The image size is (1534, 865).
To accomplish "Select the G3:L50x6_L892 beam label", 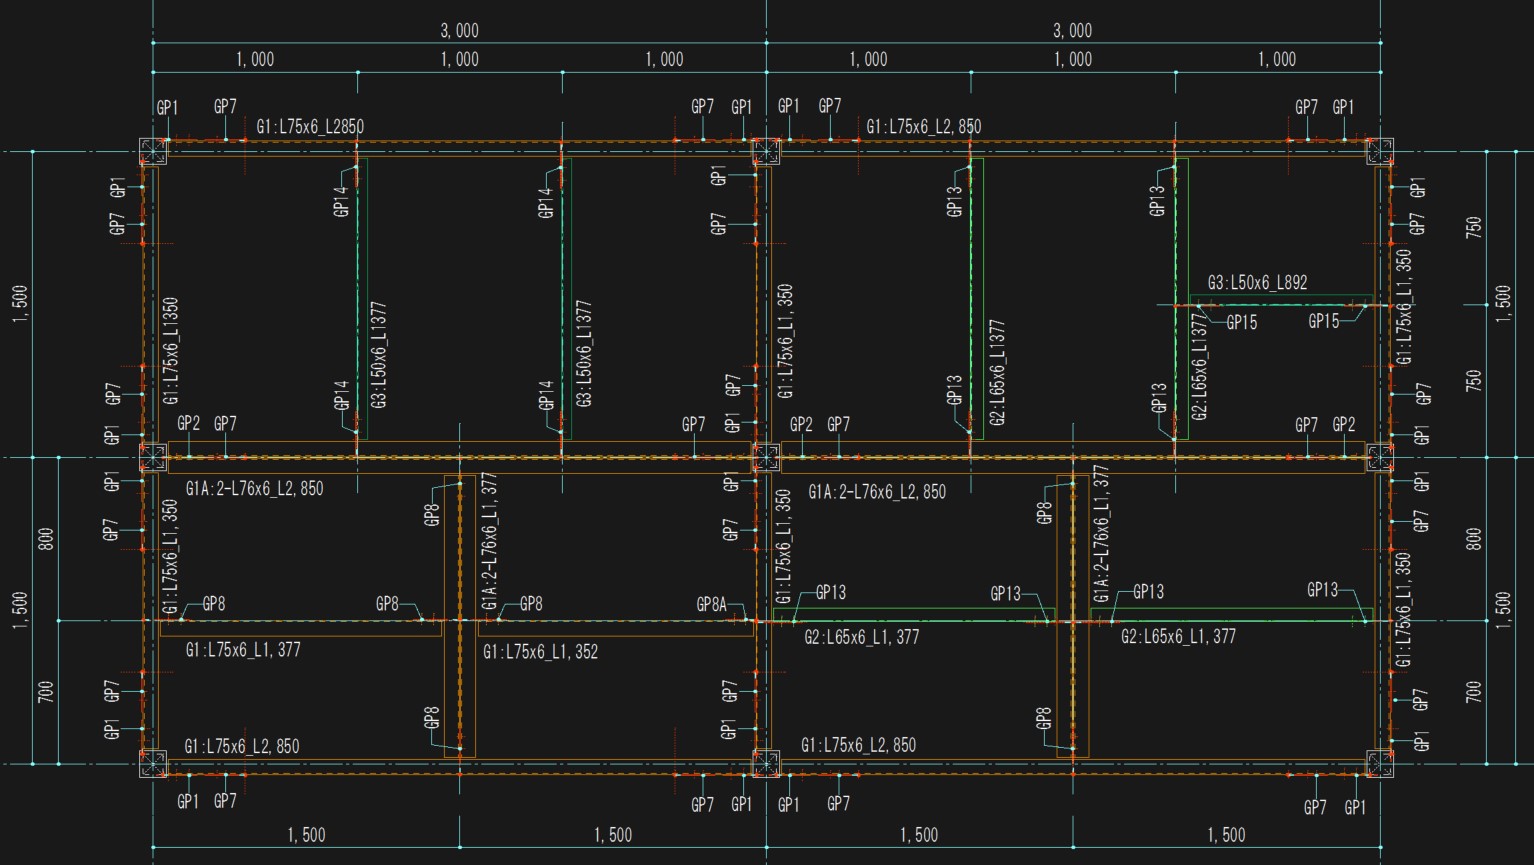I will 1257,283.
